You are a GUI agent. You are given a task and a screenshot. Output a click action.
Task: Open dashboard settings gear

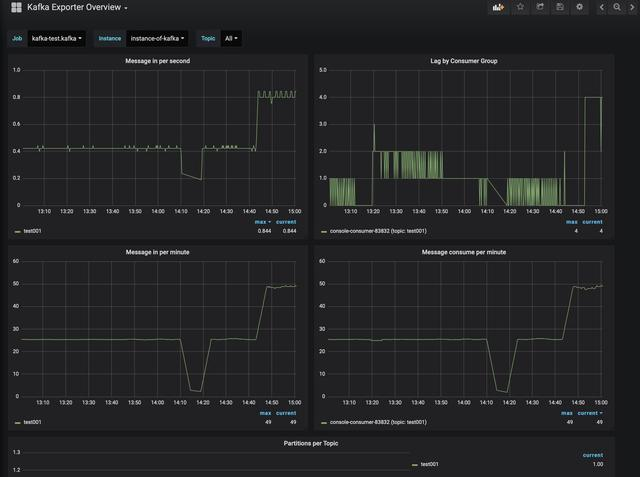click(580, 7)
